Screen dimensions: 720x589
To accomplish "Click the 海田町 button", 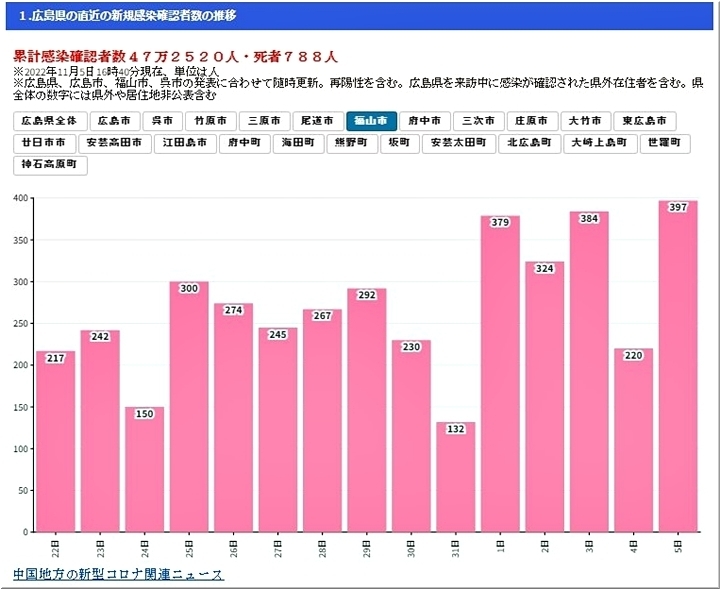I will pyautogui.click(x=297, y=143).
